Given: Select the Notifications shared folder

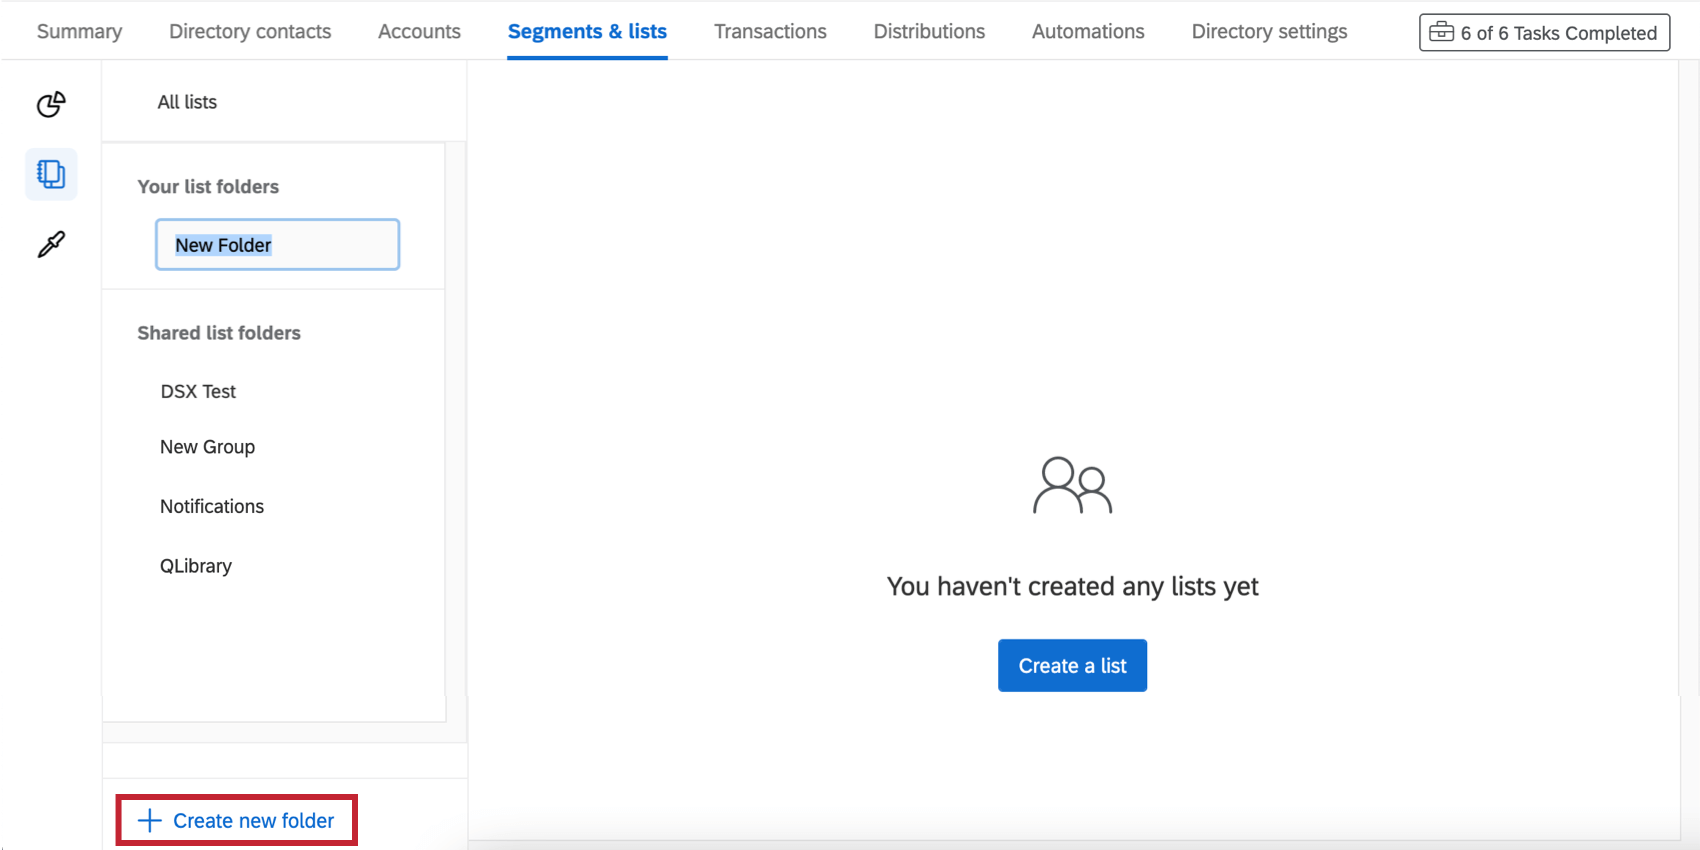Looking at the screenshot, I should click(x=212, y=506).
